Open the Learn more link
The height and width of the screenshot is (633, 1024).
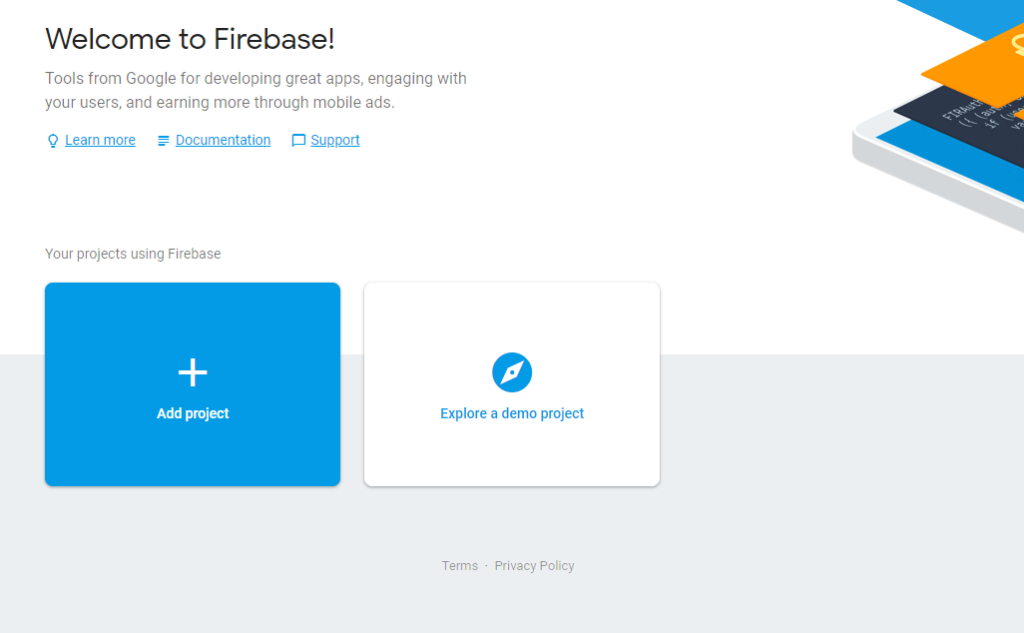(x=100, y=140)
